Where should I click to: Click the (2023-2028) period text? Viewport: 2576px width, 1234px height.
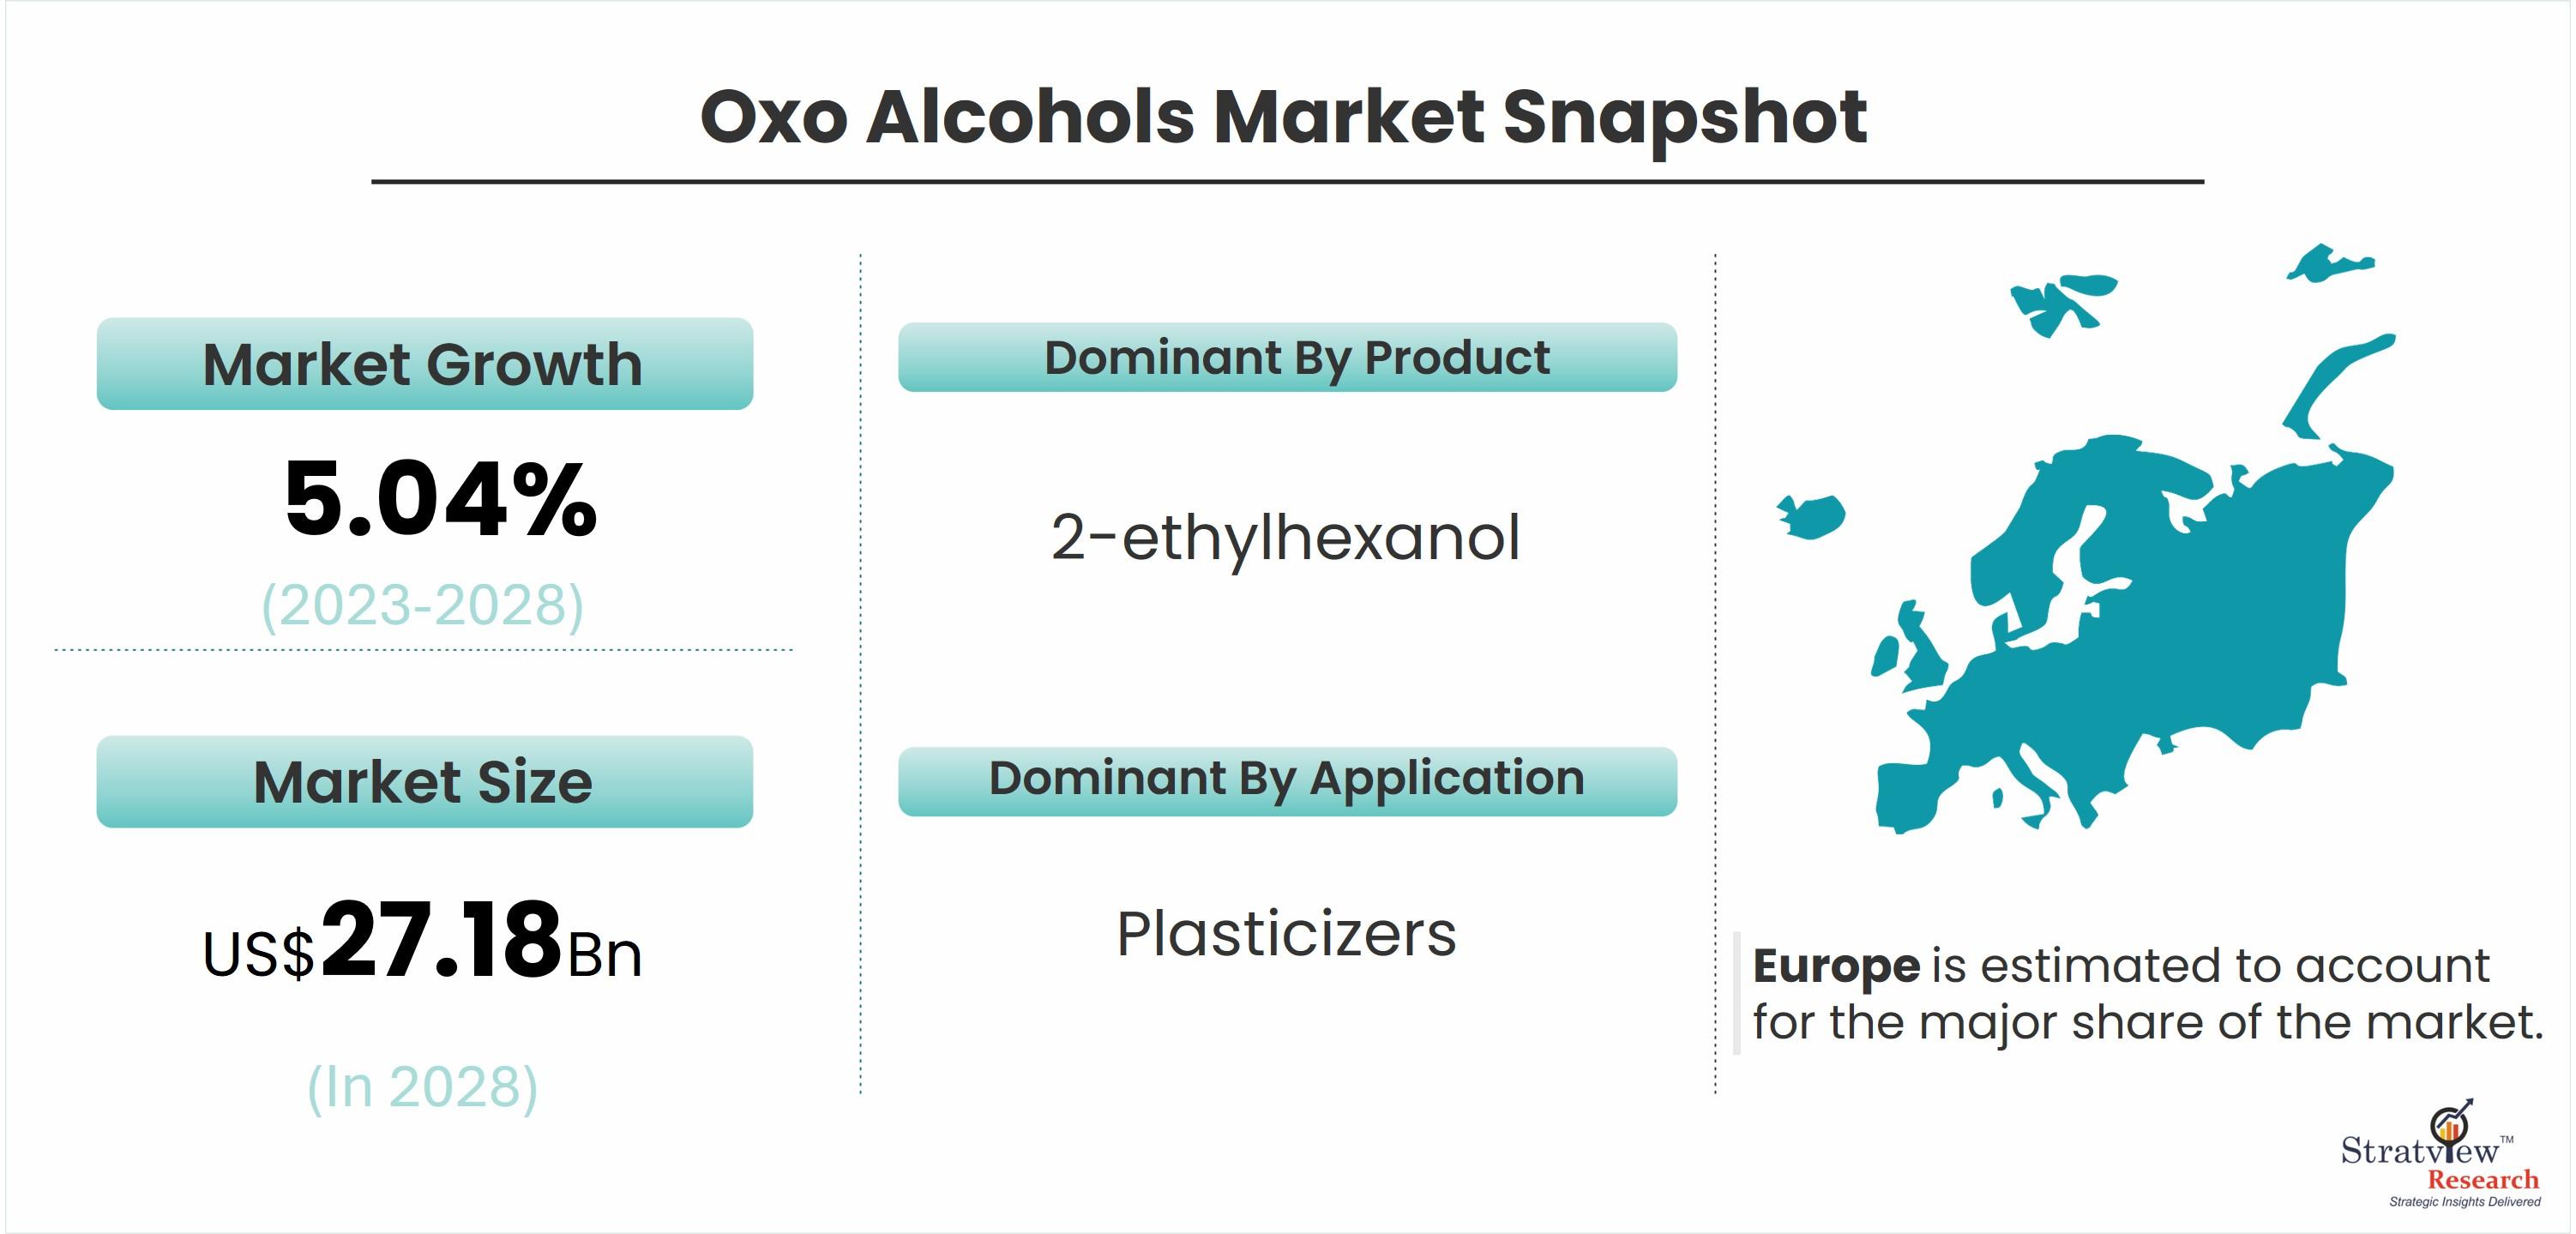click(x=423, y=606)
